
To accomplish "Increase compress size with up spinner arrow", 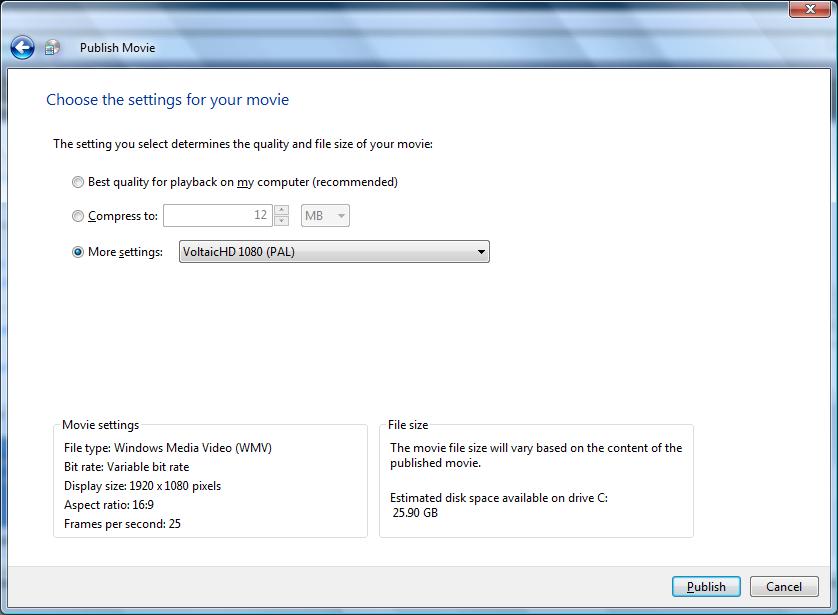I will click(282, 210).
